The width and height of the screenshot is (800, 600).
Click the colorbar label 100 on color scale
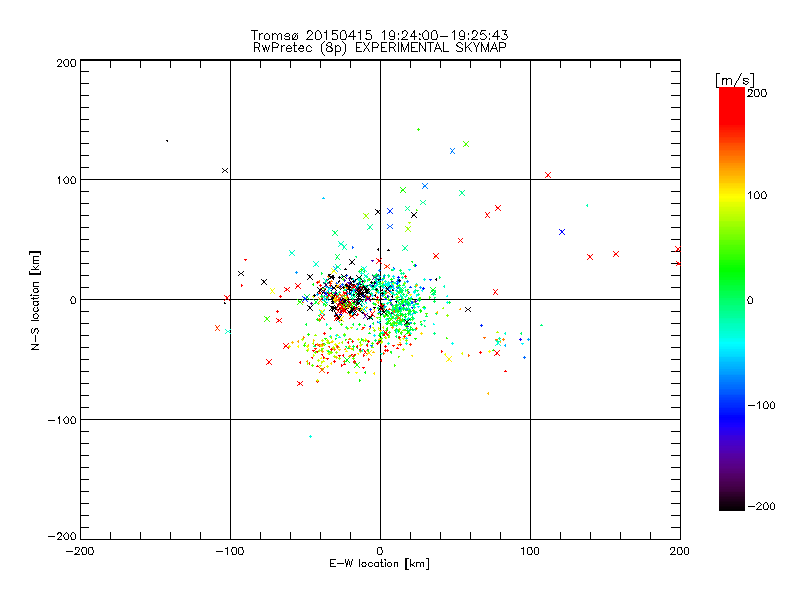coord(757,195)
